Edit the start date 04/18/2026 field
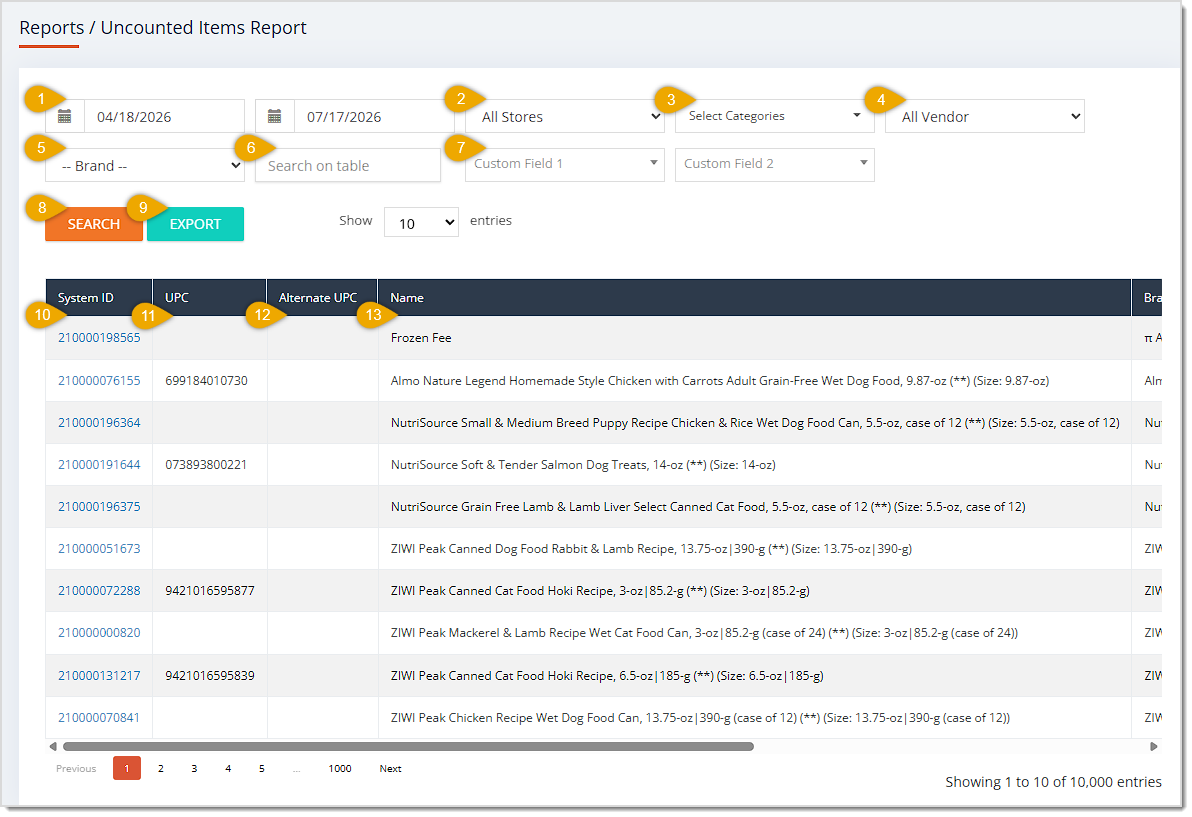Screen dimensions: 1192x817 click(x=164, y=116)
